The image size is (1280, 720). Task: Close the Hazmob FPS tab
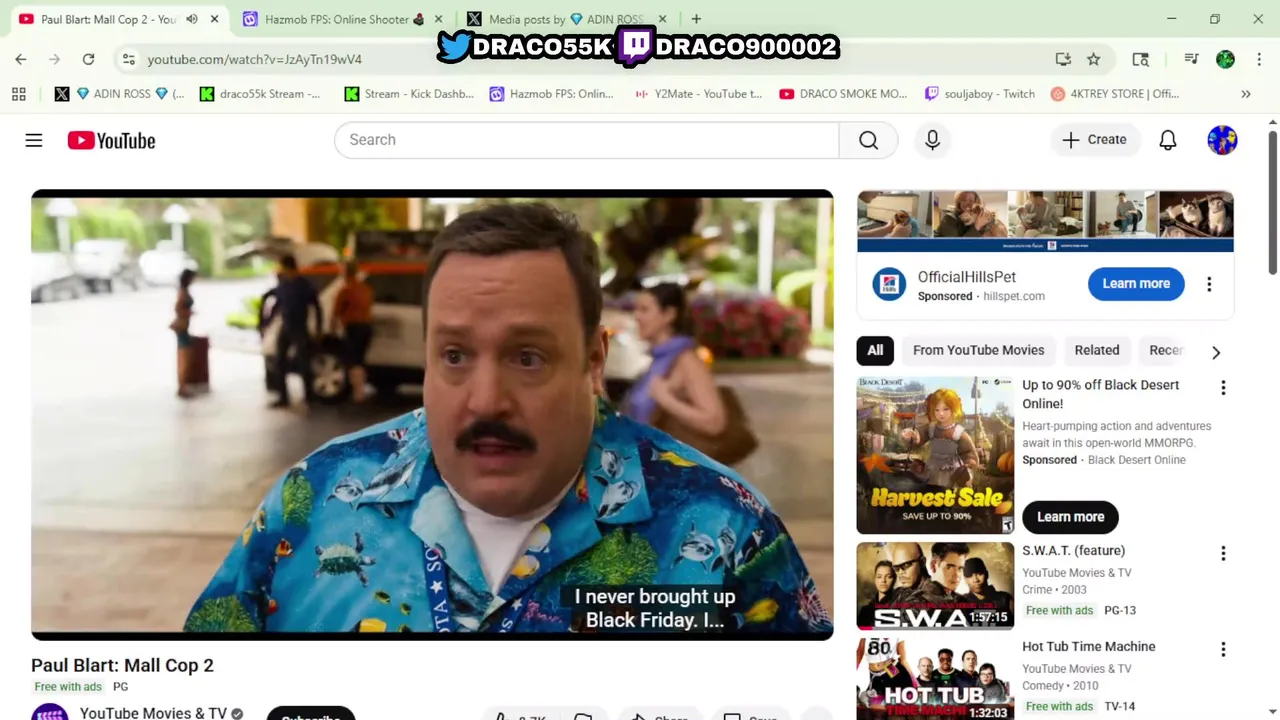click(437, 19)
